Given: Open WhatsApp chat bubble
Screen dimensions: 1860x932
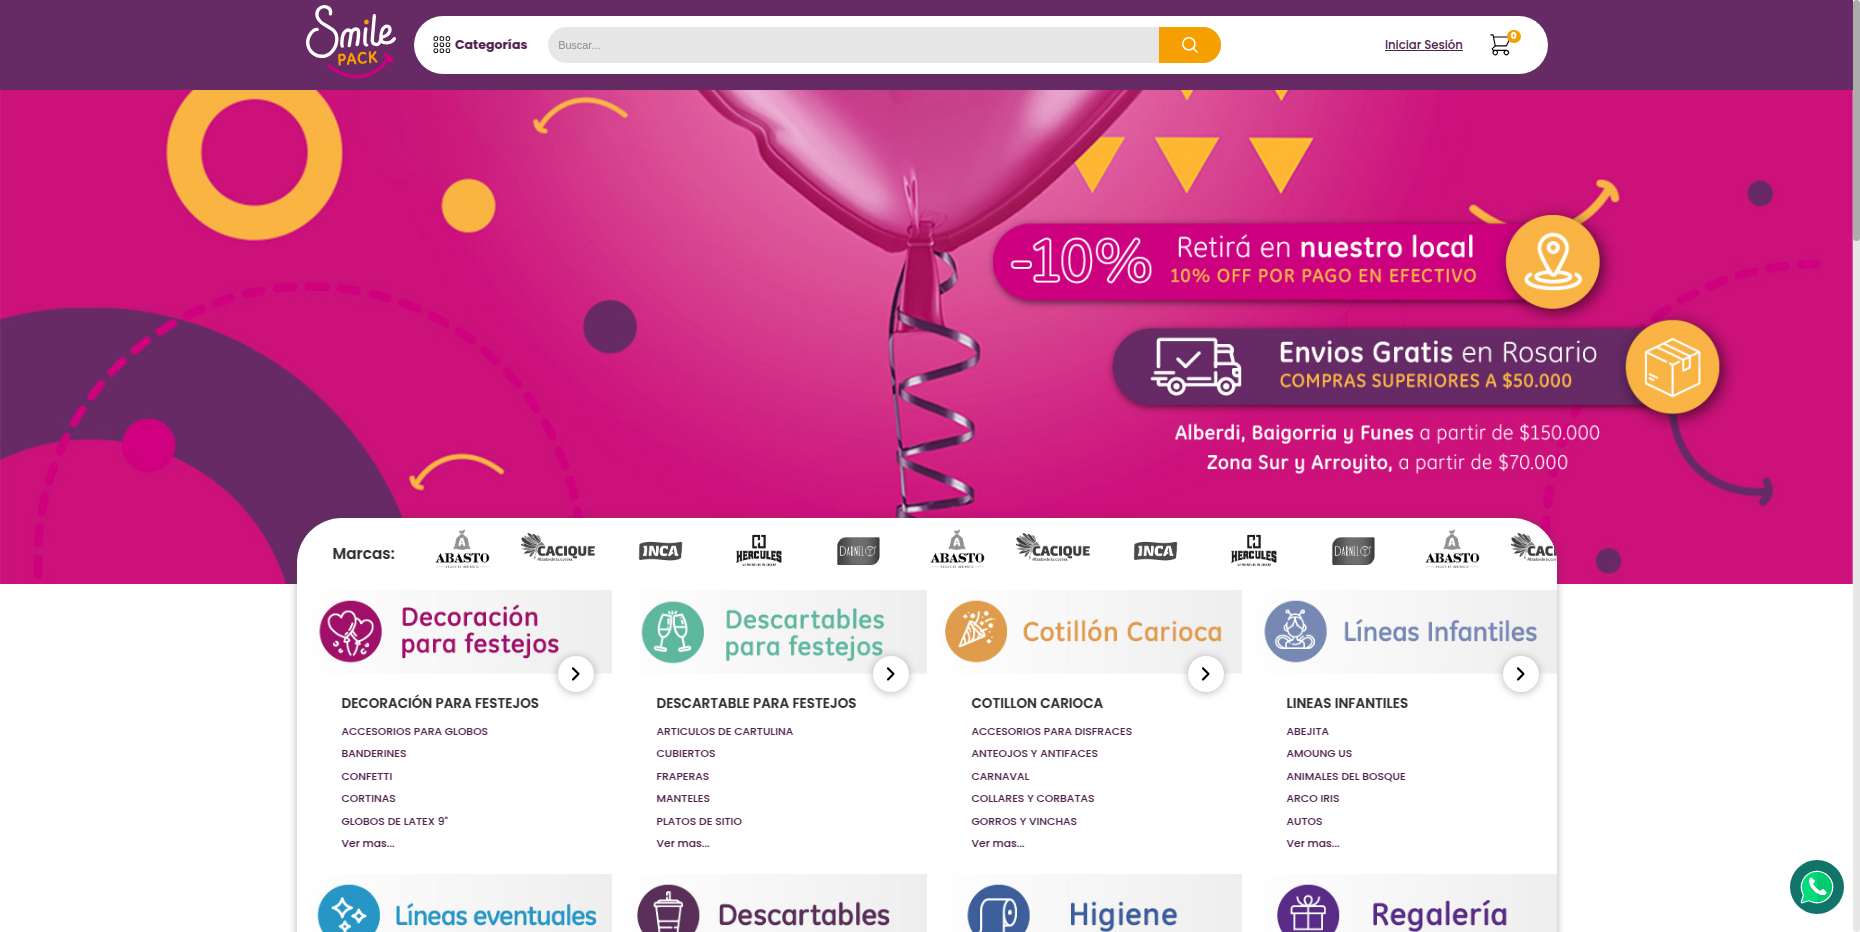Looking at the screenshot, I should (1816, 887).
